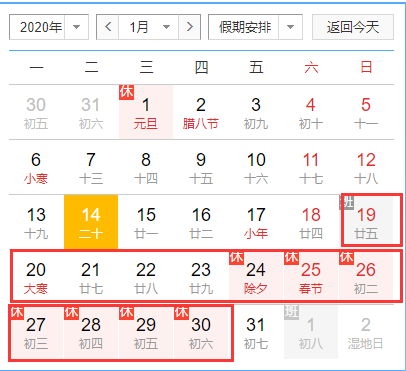The image size is (406, 371).
Task: Select January 17 小年
Action: [x=256, y=222]
